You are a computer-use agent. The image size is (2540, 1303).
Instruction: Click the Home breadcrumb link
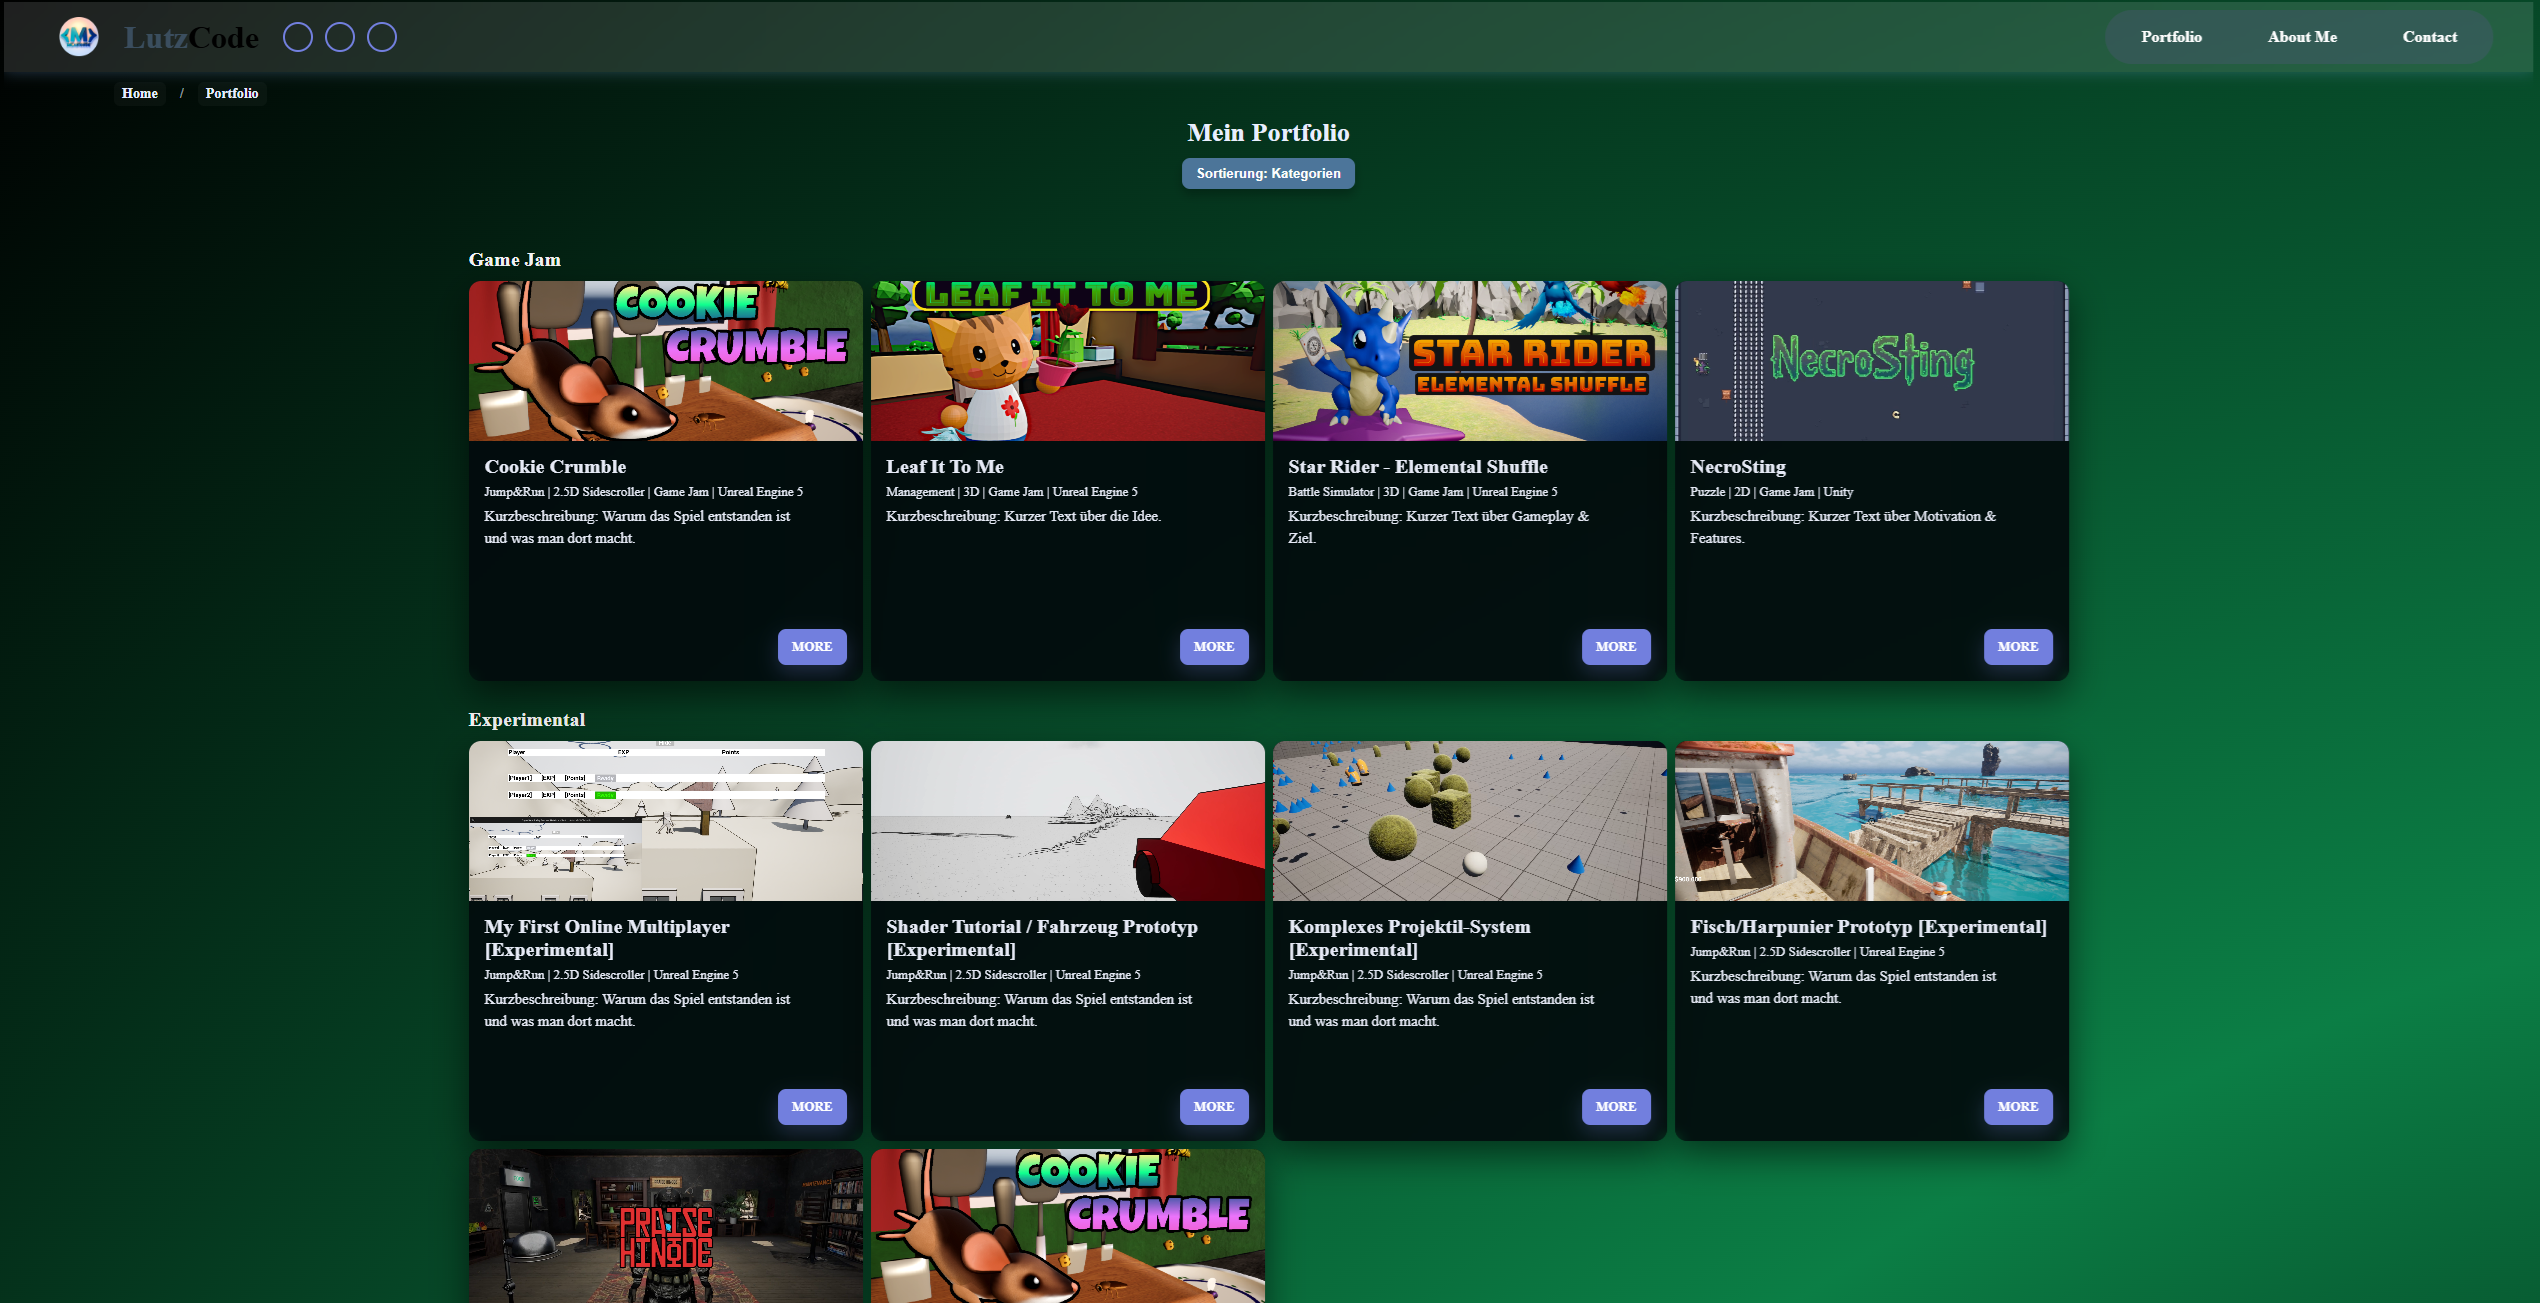(x=140, y=93)
